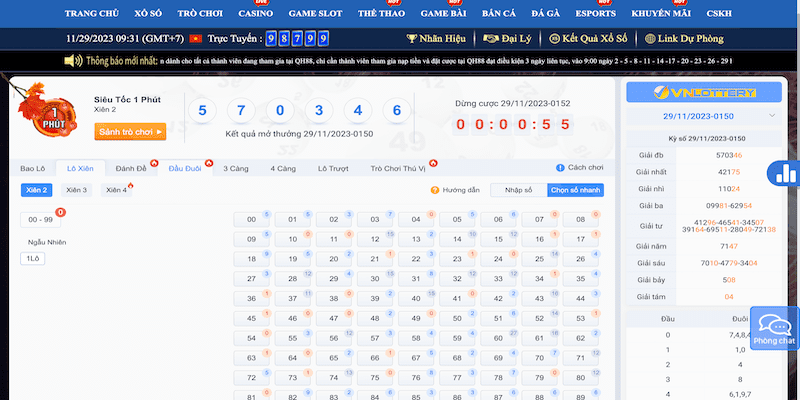Open the Phòng chat bubble icon
The width and height of the screenshot is (800, 400).
pyautogui.click(x=773, y=325)
